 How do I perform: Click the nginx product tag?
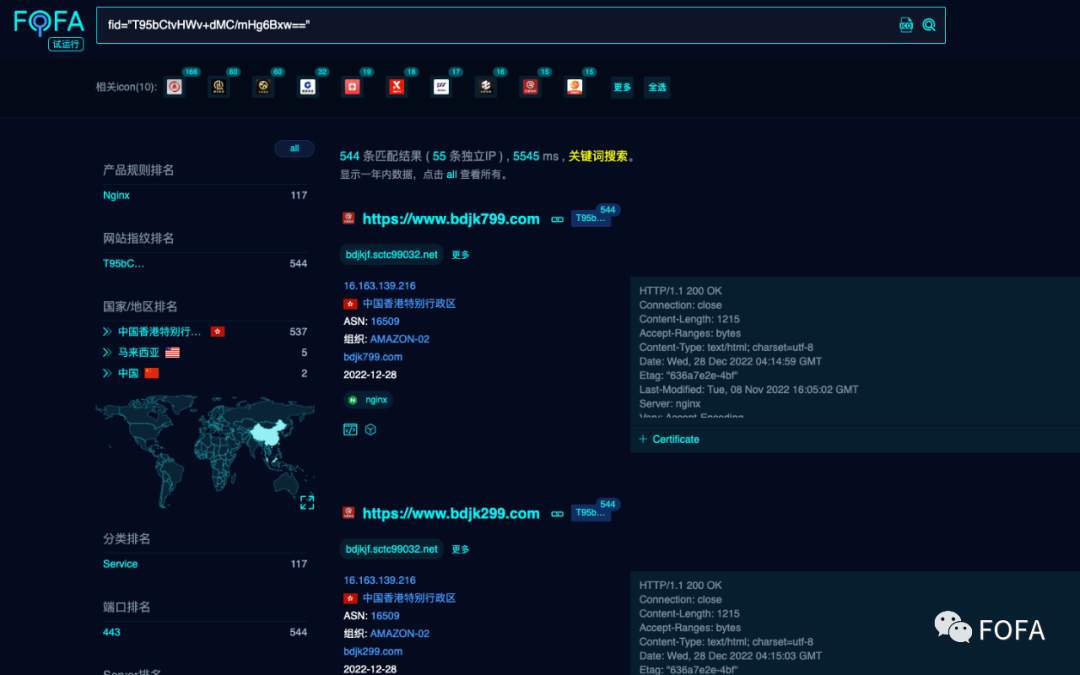(368, 399)
